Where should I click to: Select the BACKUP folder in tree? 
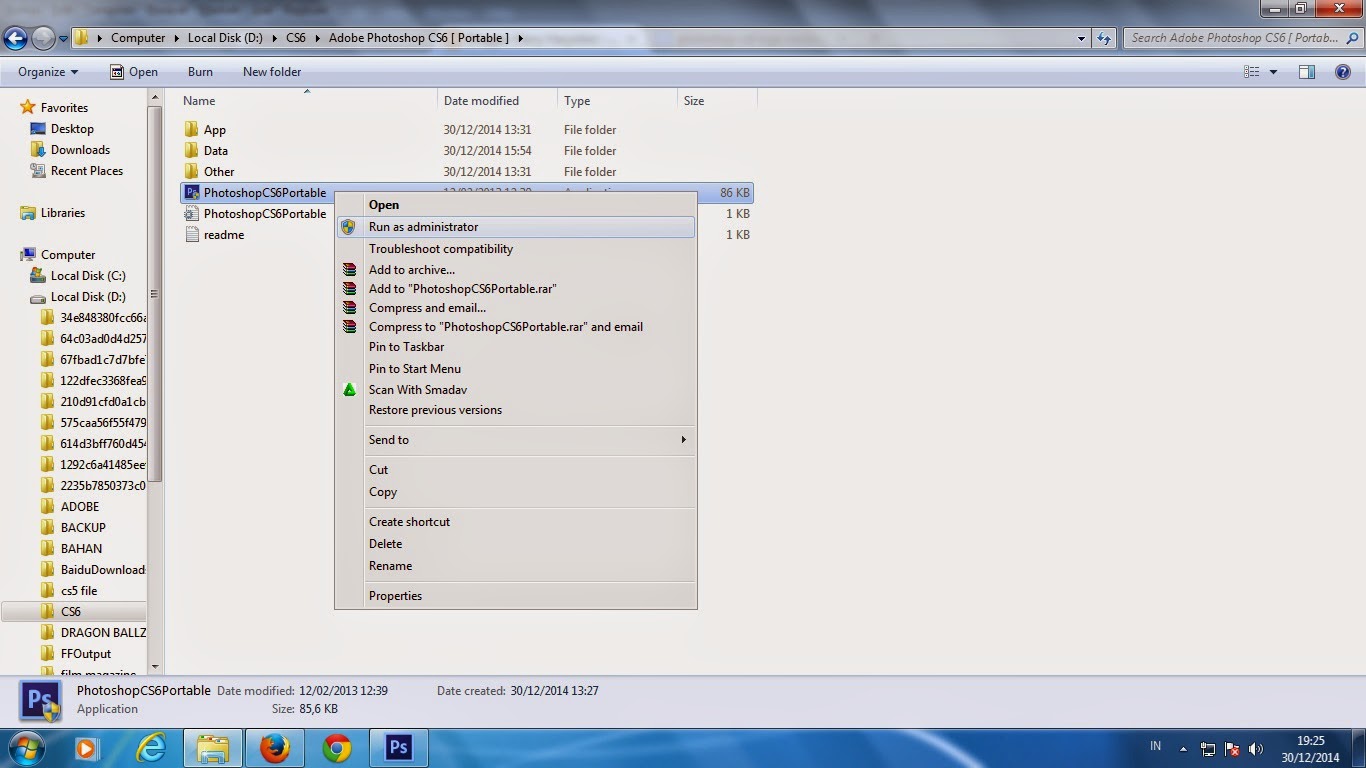[83, 528]
